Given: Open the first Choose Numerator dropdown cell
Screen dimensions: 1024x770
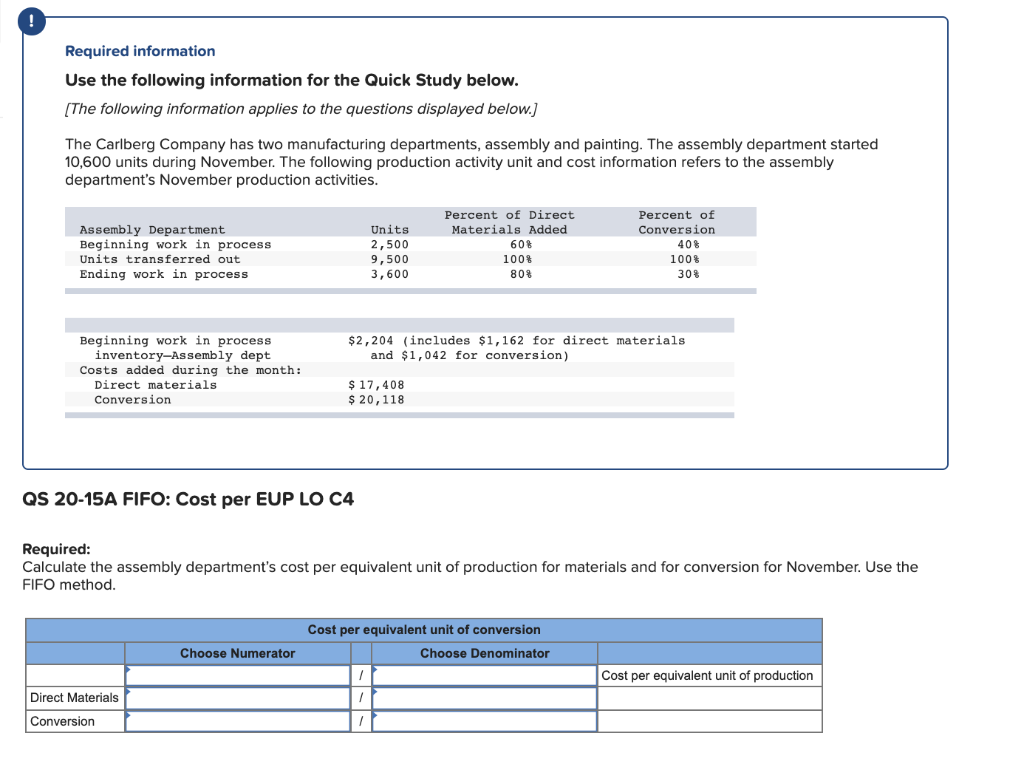Looking at the screenshot, I should (237, 675).
